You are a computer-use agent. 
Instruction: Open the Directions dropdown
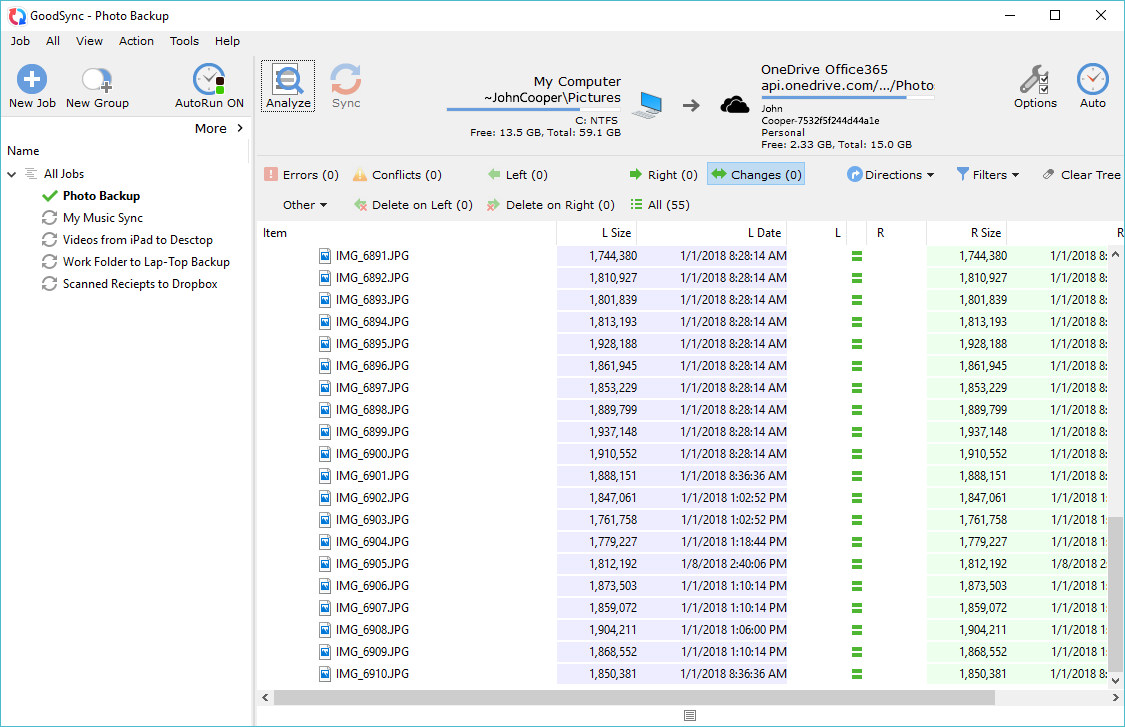point(890,175)
